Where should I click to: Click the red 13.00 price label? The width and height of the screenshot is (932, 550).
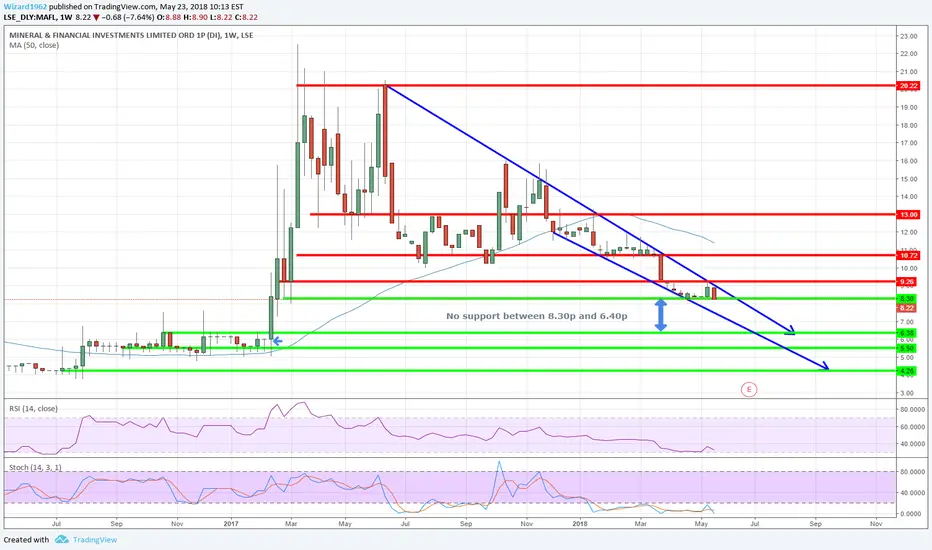click(908, 214)
